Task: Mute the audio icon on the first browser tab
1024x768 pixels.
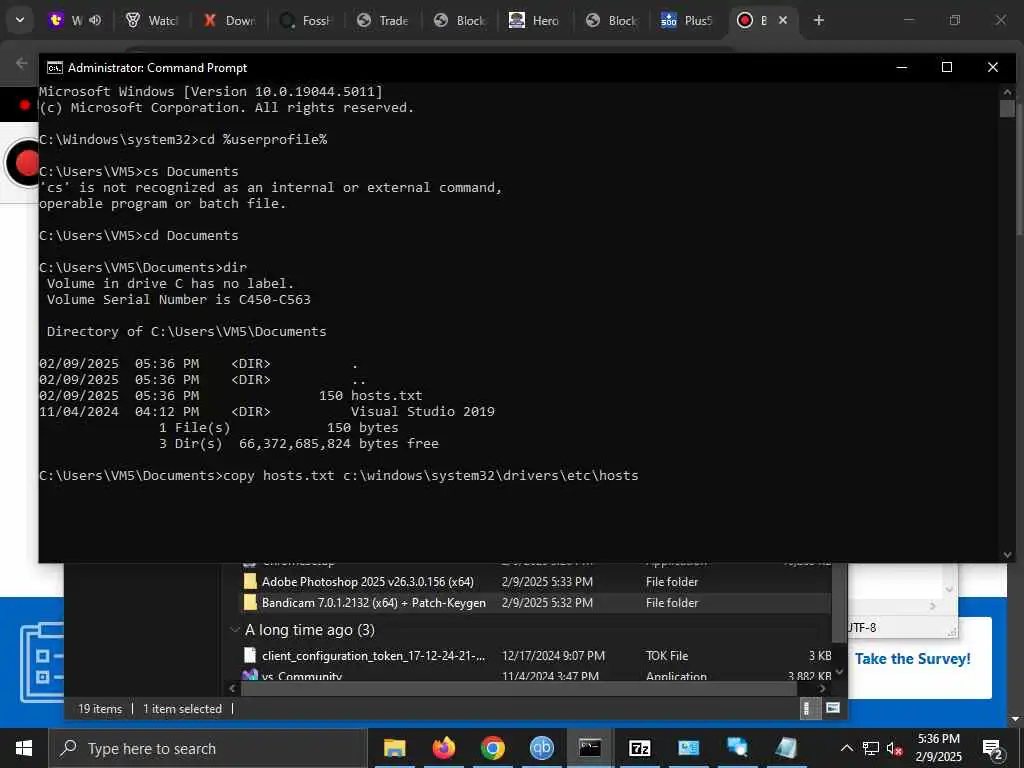Action: [95, 20]
